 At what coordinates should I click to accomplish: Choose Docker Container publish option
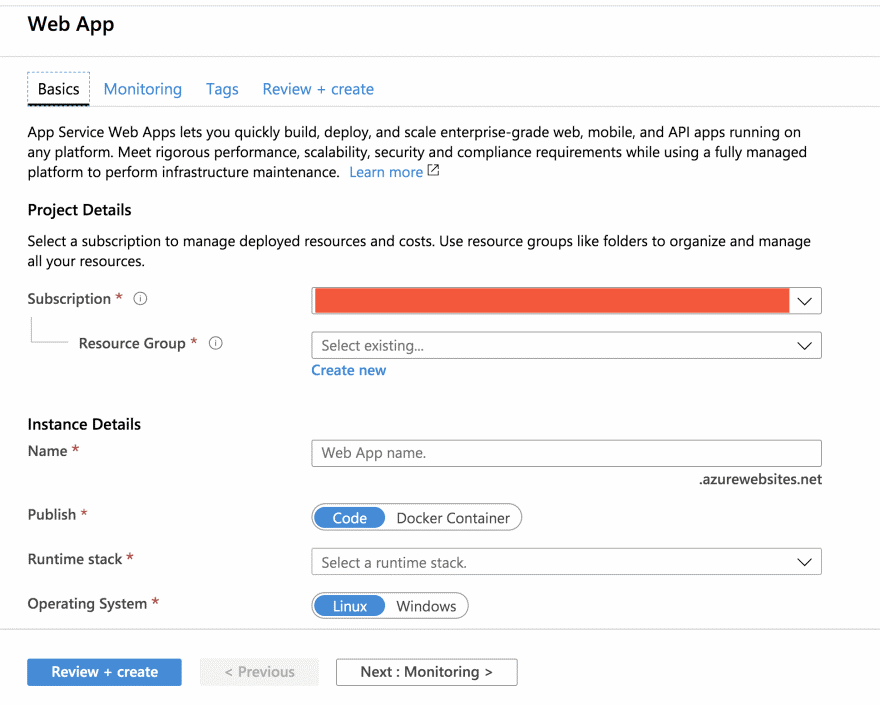[453, 518]
